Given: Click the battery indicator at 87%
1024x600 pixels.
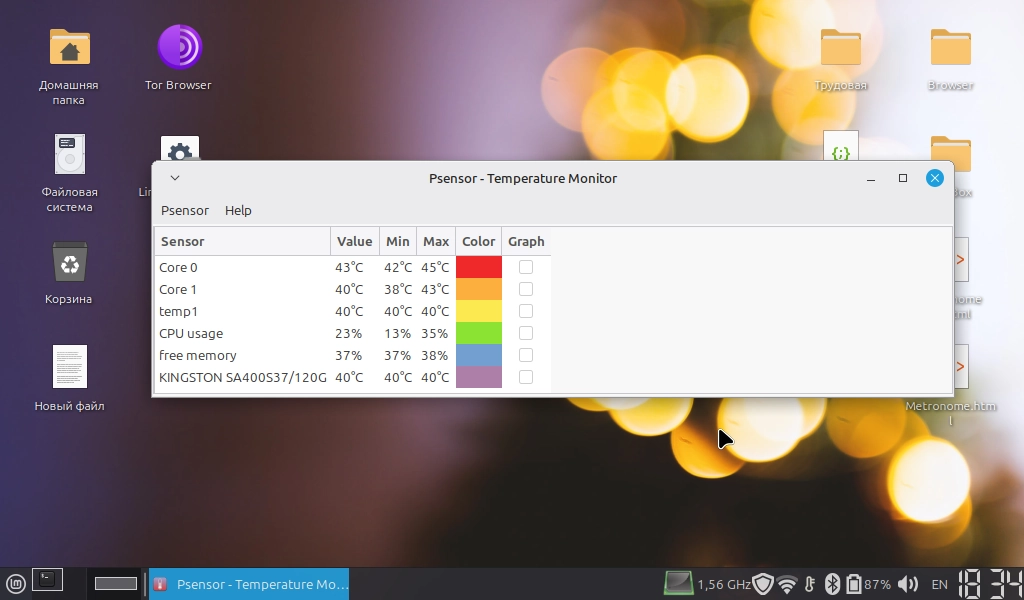Looking at the screenshot, I should (868, 584).
